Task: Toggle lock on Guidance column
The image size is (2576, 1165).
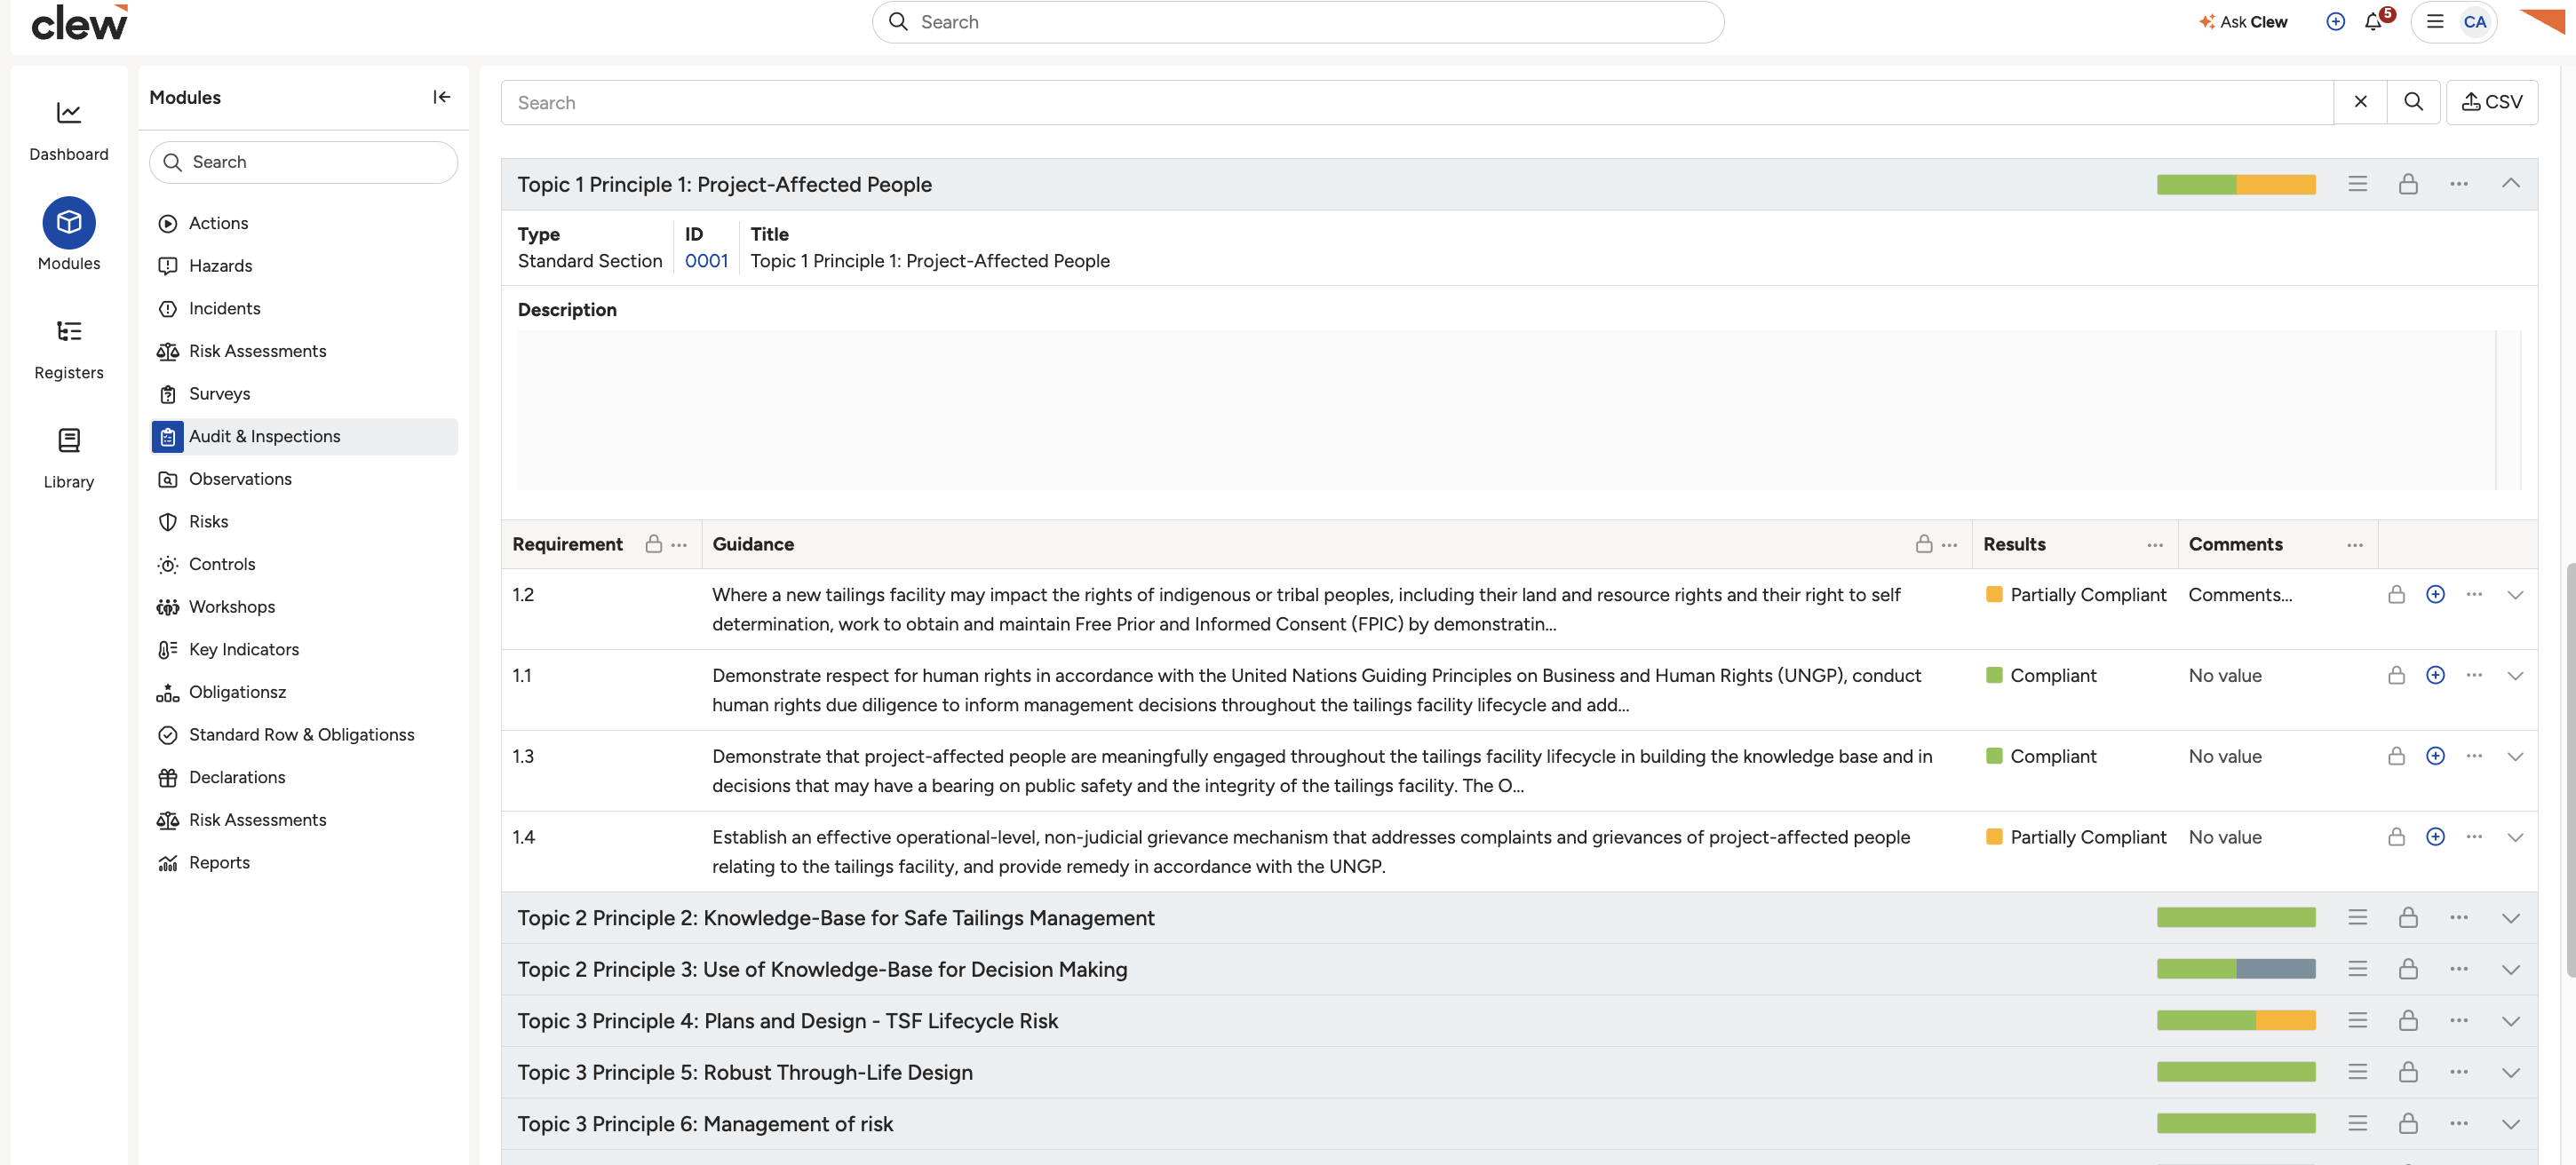Action: coord(1923,544)
